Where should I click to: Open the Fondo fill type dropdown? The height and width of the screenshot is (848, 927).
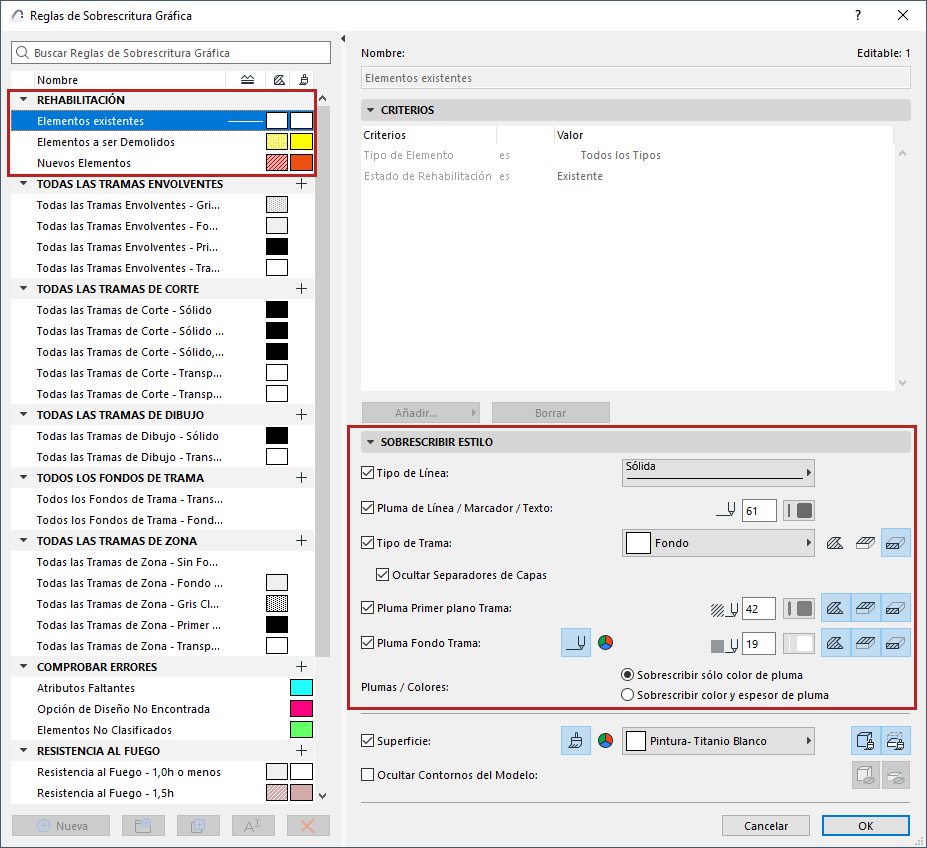click(718, 543)
